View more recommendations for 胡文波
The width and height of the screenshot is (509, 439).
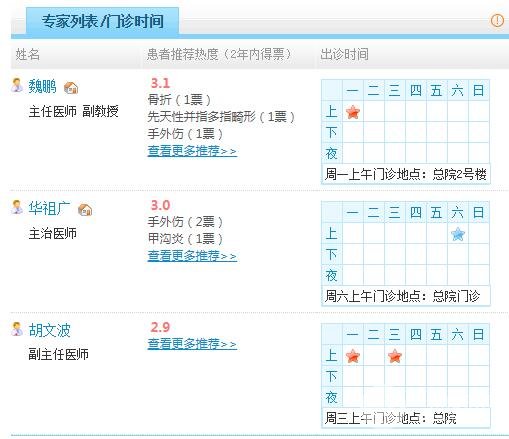click(x=192, y=344)
